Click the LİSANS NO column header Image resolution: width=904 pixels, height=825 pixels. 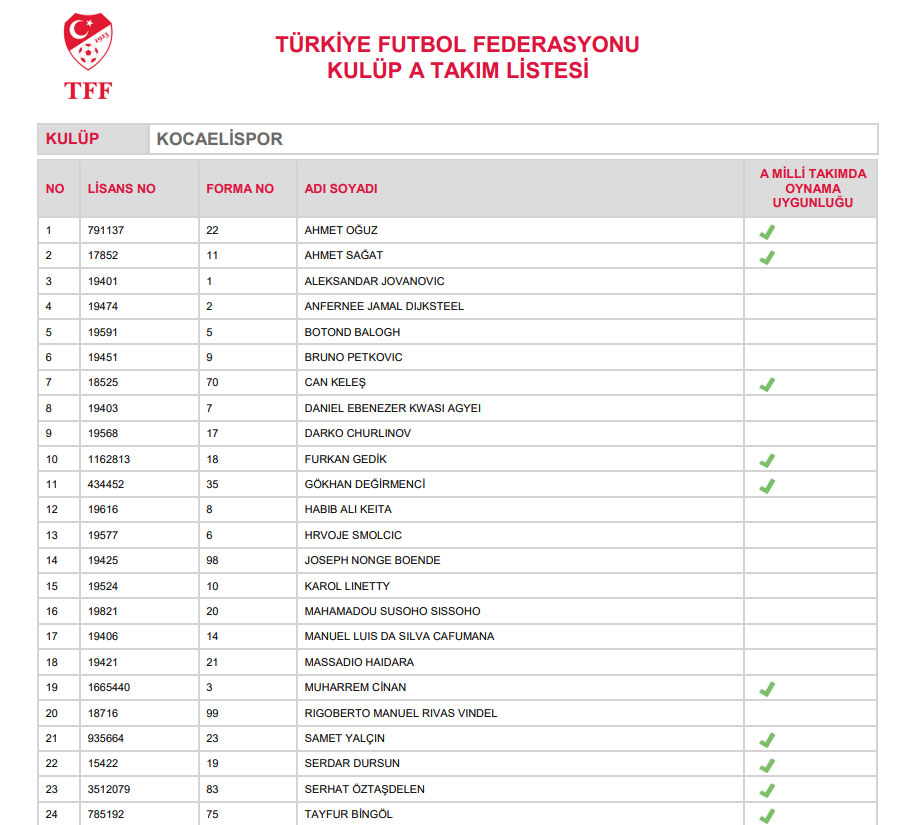pos(122,189)
